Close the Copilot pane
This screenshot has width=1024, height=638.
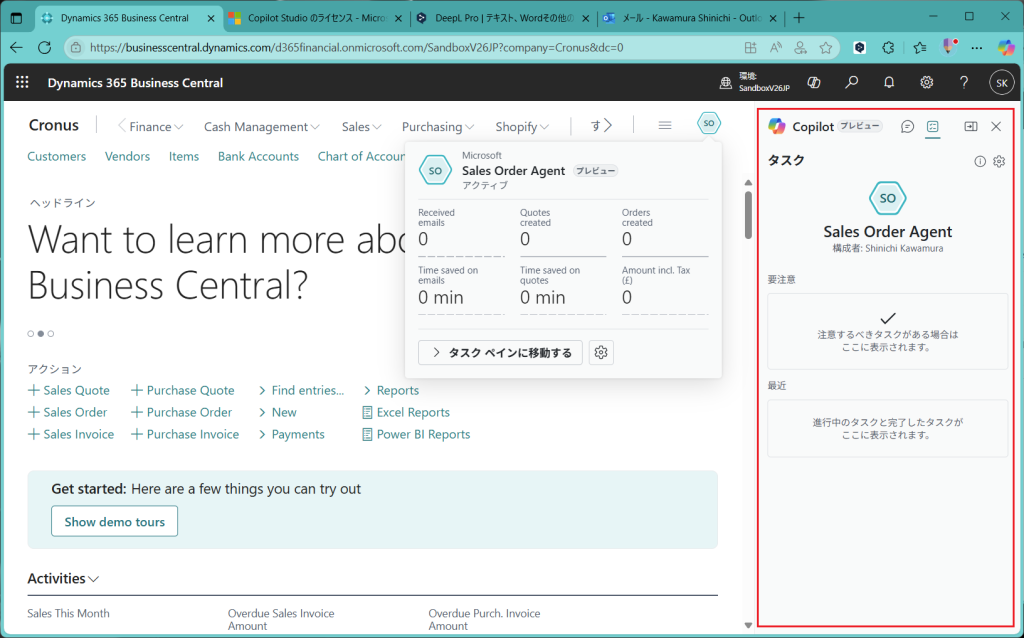point(996,127)
